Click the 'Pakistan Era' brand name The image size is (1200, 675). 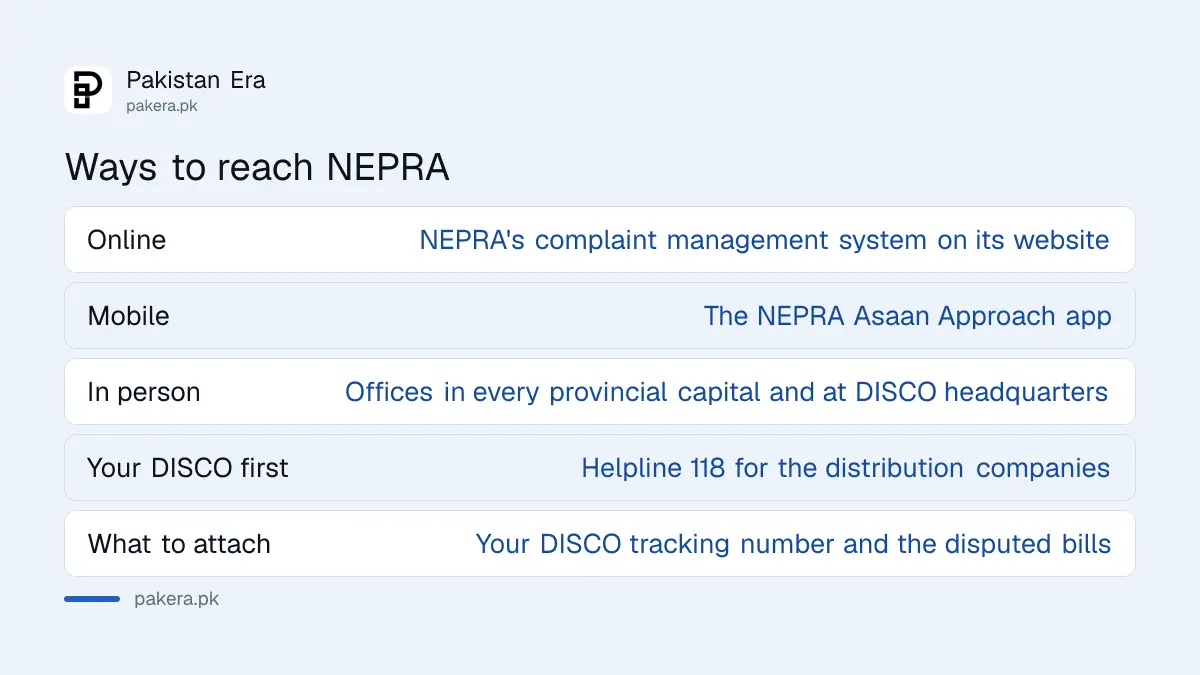coord(196,80)
